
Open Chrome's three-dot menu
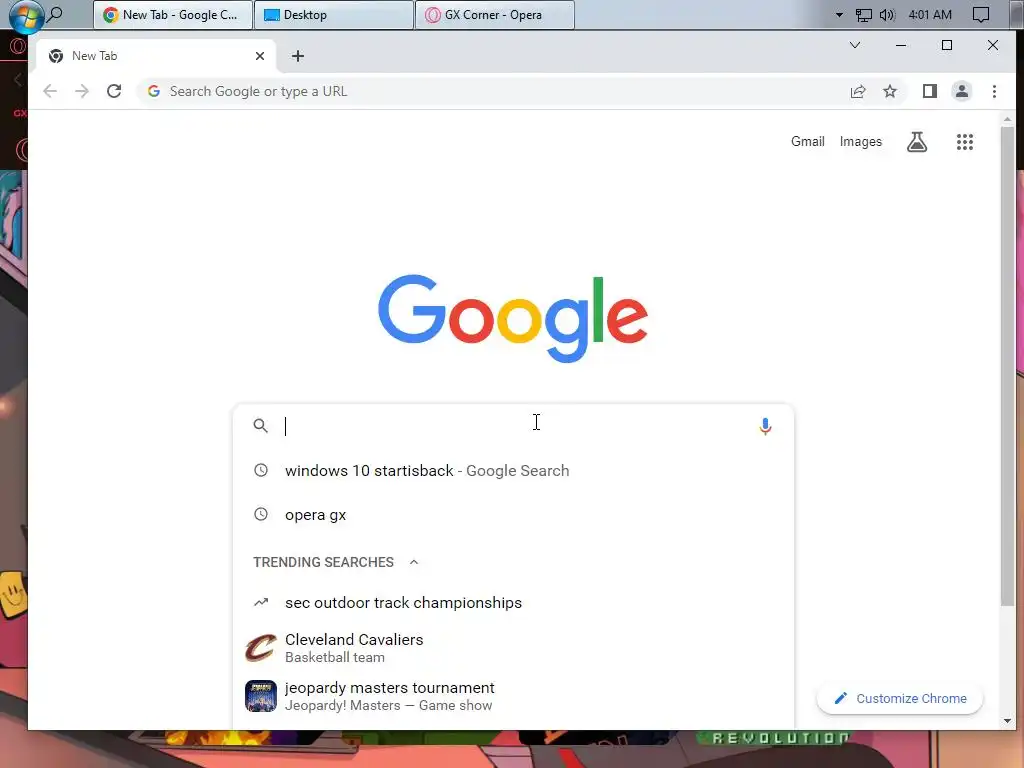995,91
